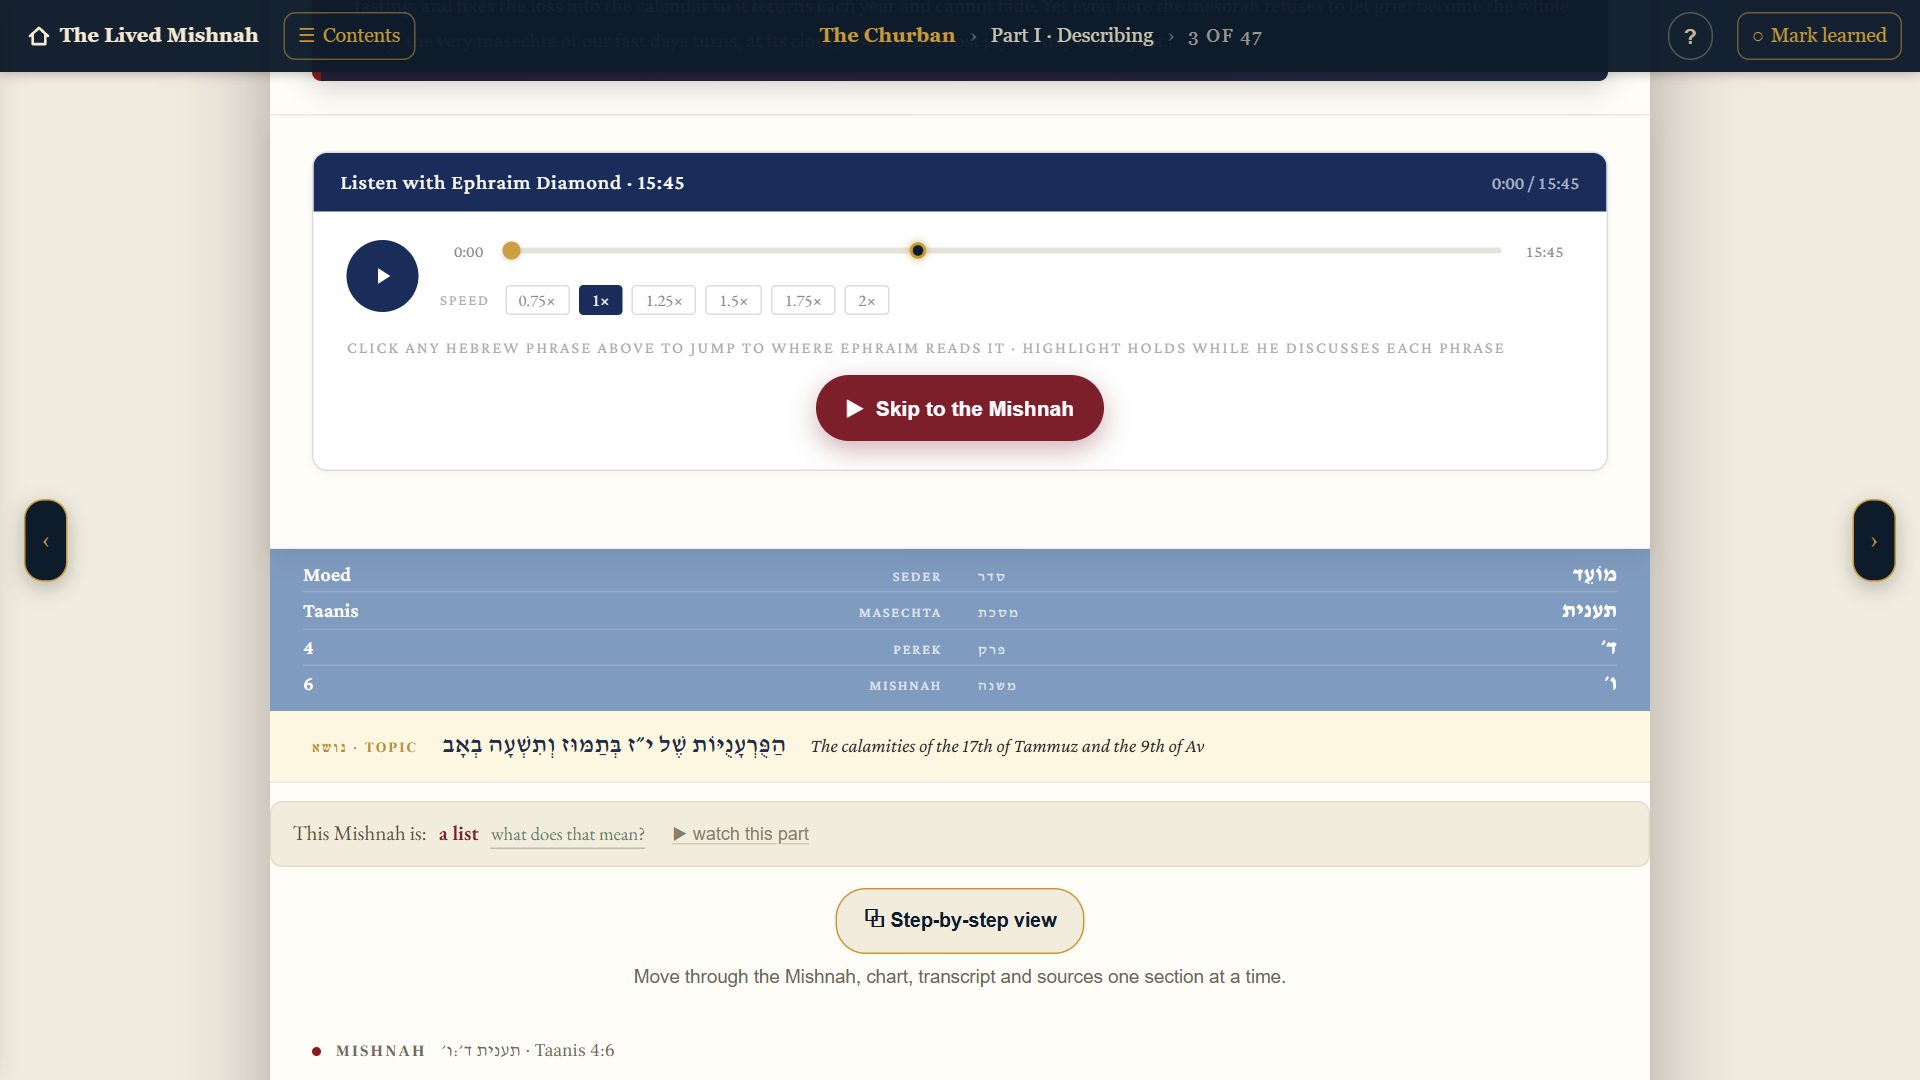Click the 'a list' Mishnah type text
The height and width of the screenshot is (1080, 1920).
(x=458, y=834)
